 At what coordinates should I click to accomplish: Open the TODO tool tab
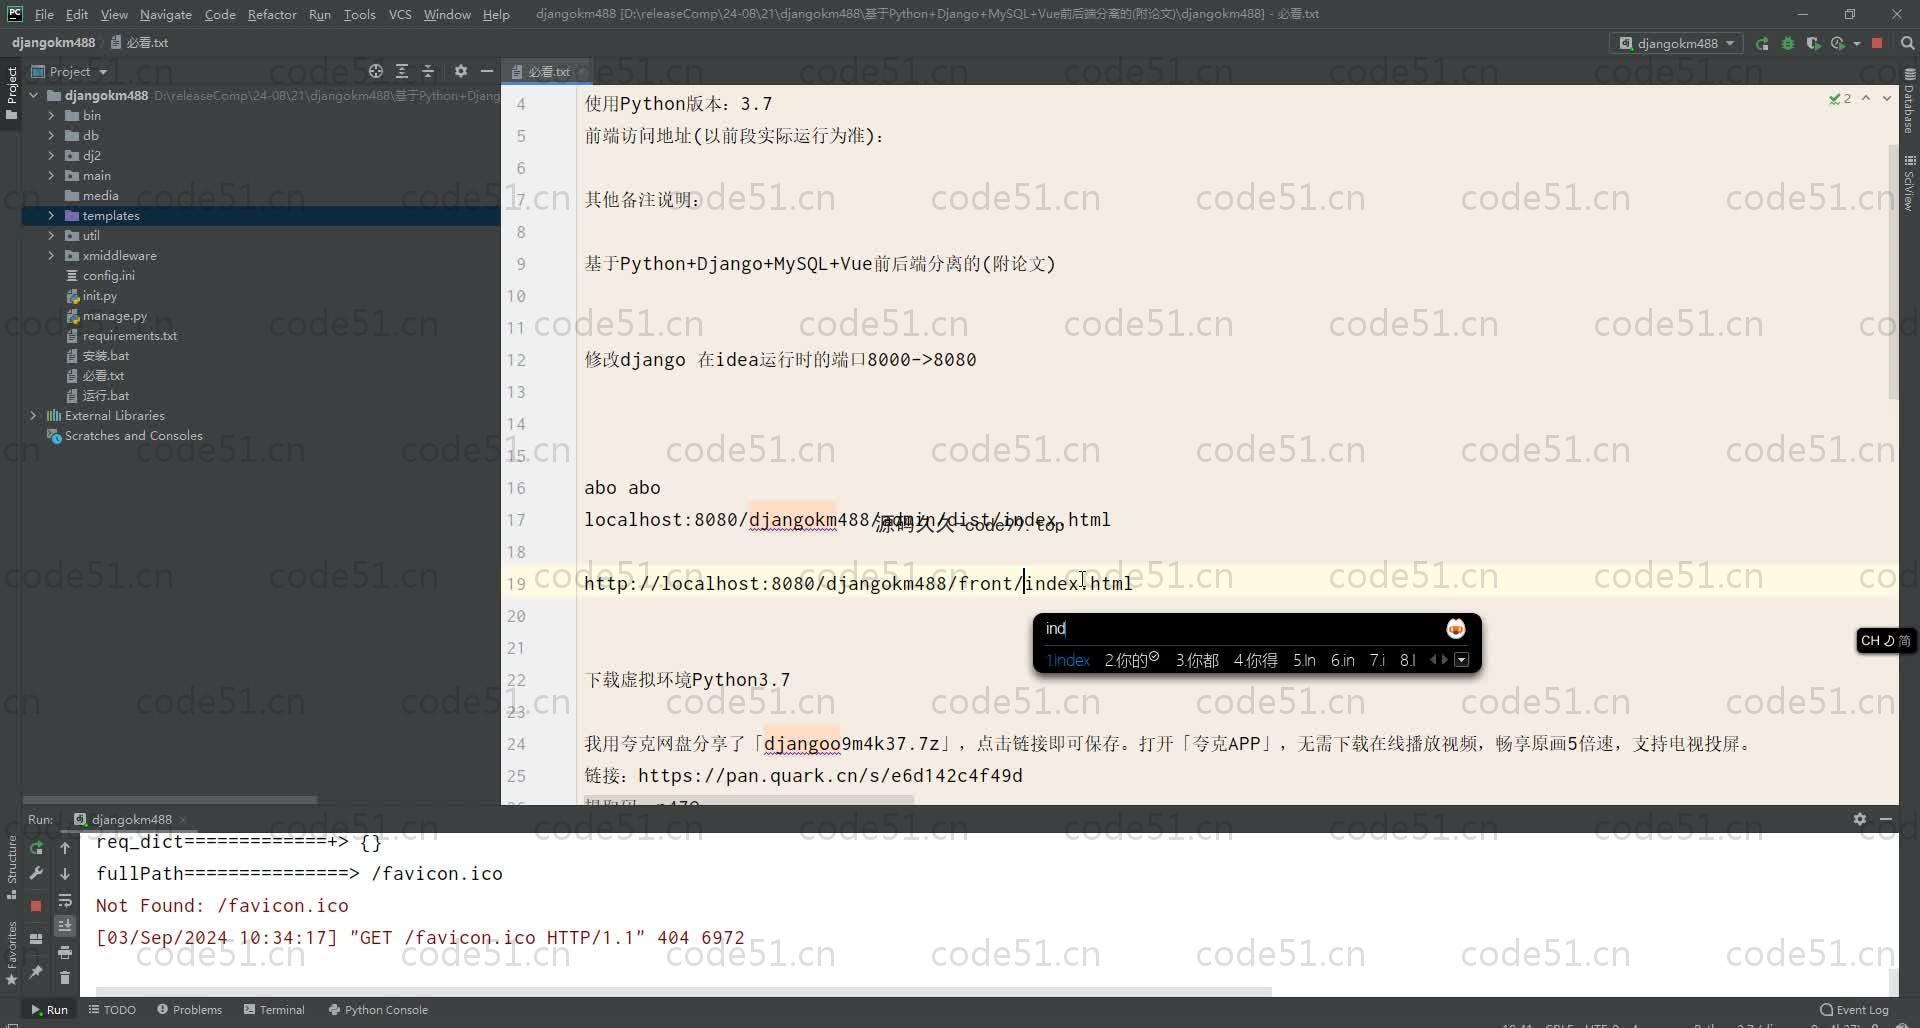(112, 1009)
